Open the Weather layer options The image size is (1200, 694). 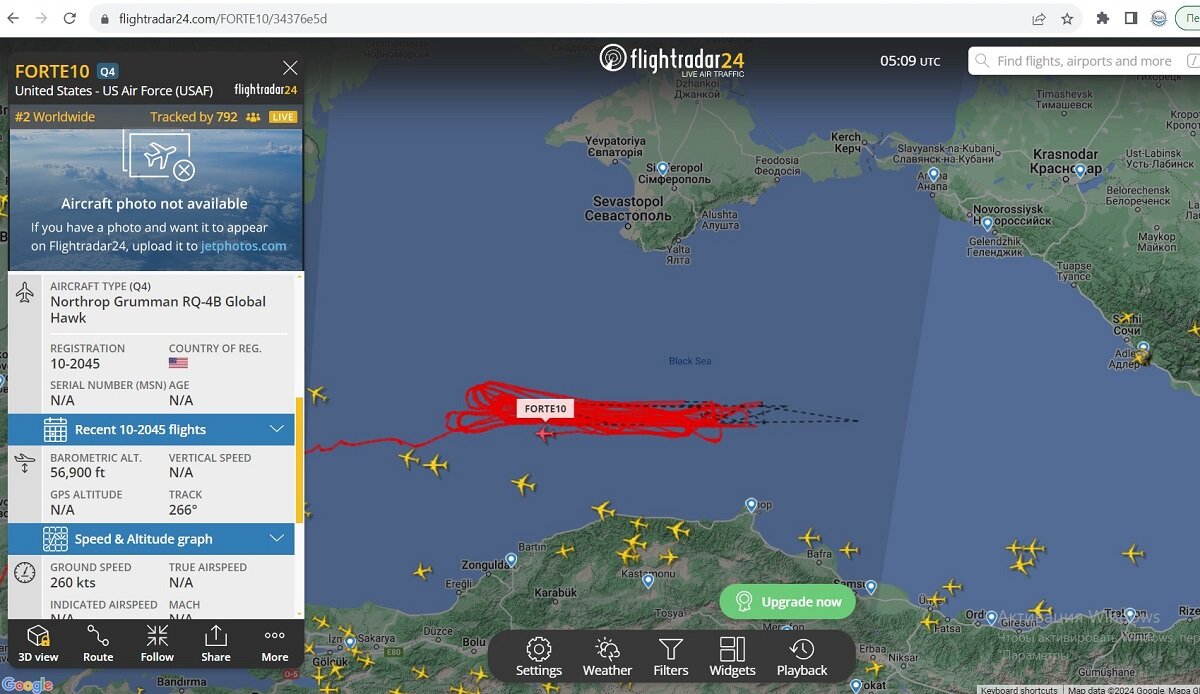pos(607,657)
